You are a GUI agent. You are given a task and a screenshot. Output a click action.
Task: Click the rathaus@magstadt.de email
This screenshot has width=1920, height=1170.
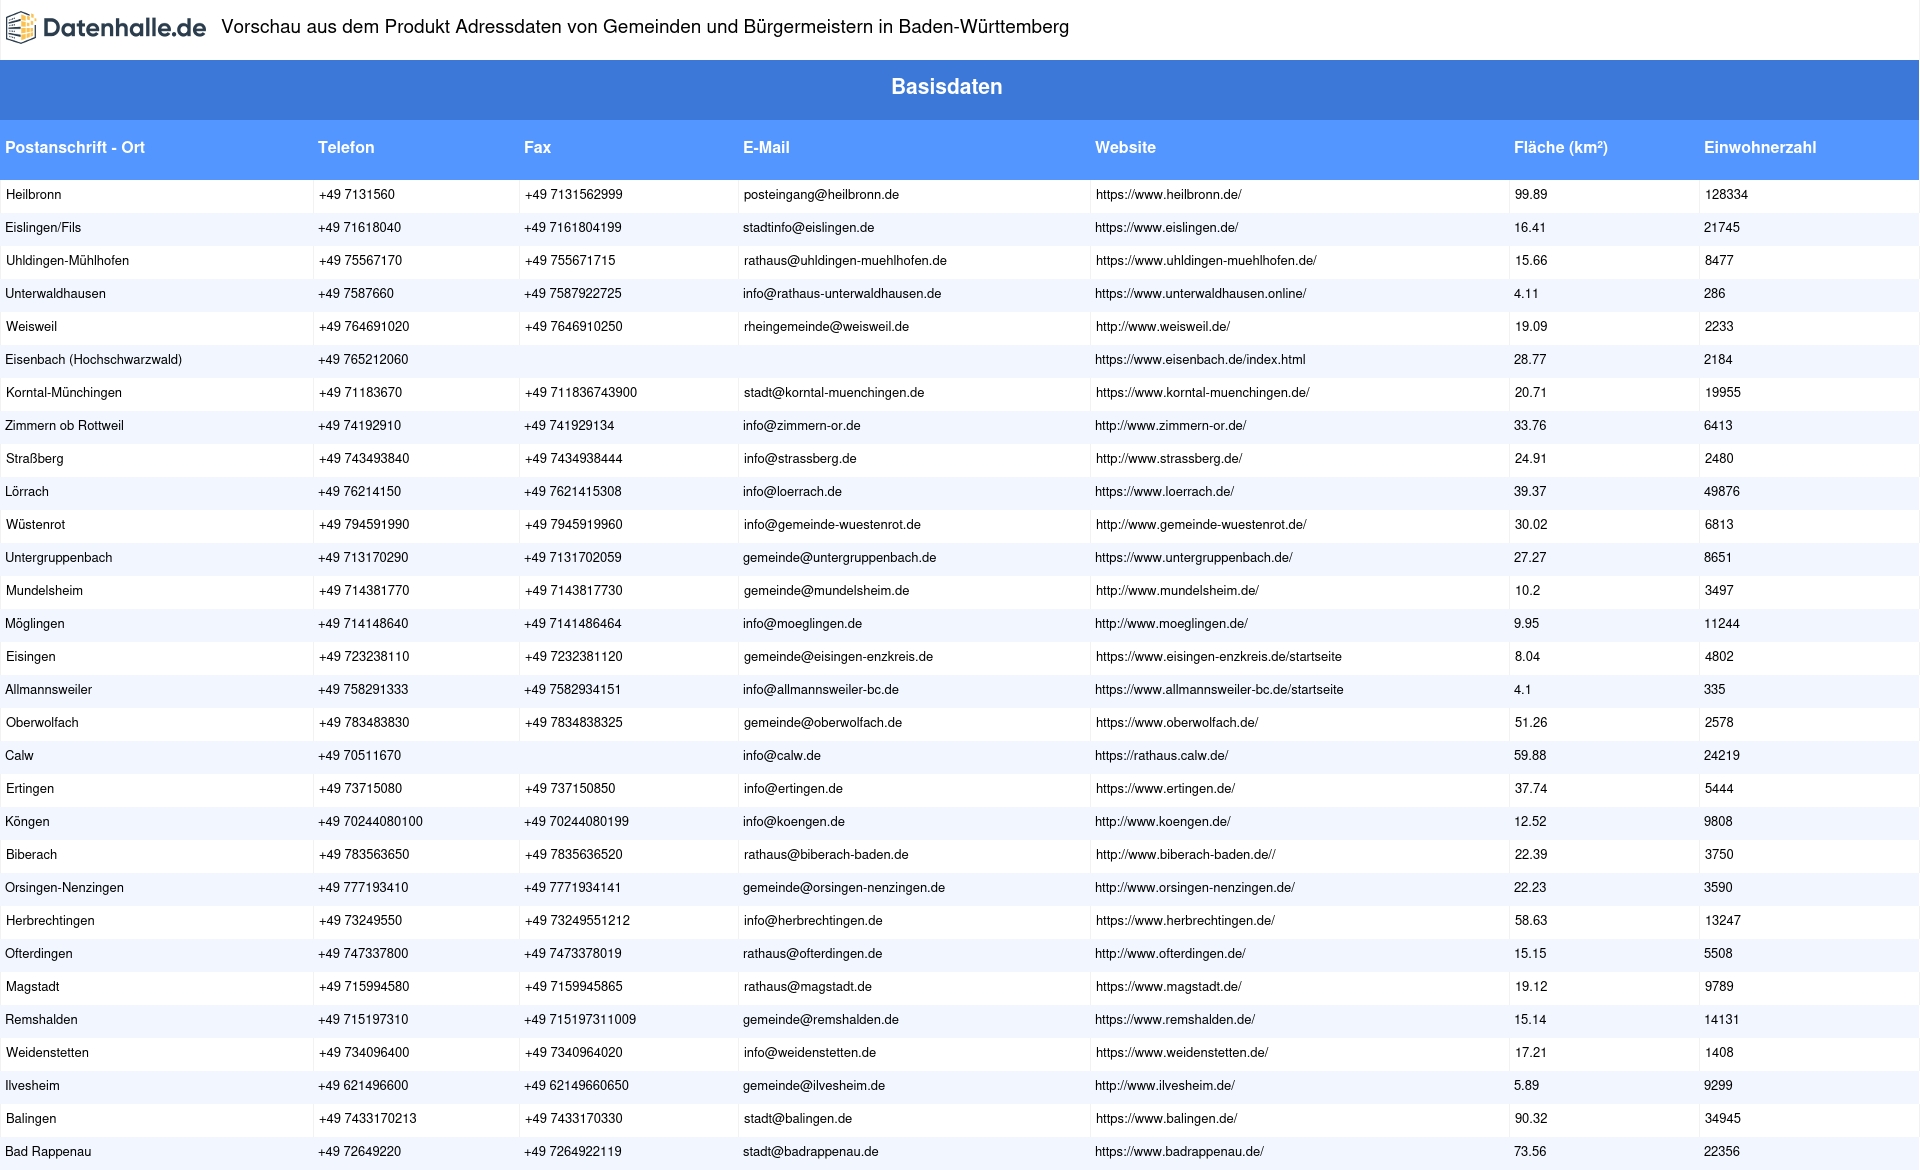pos(808,987)
